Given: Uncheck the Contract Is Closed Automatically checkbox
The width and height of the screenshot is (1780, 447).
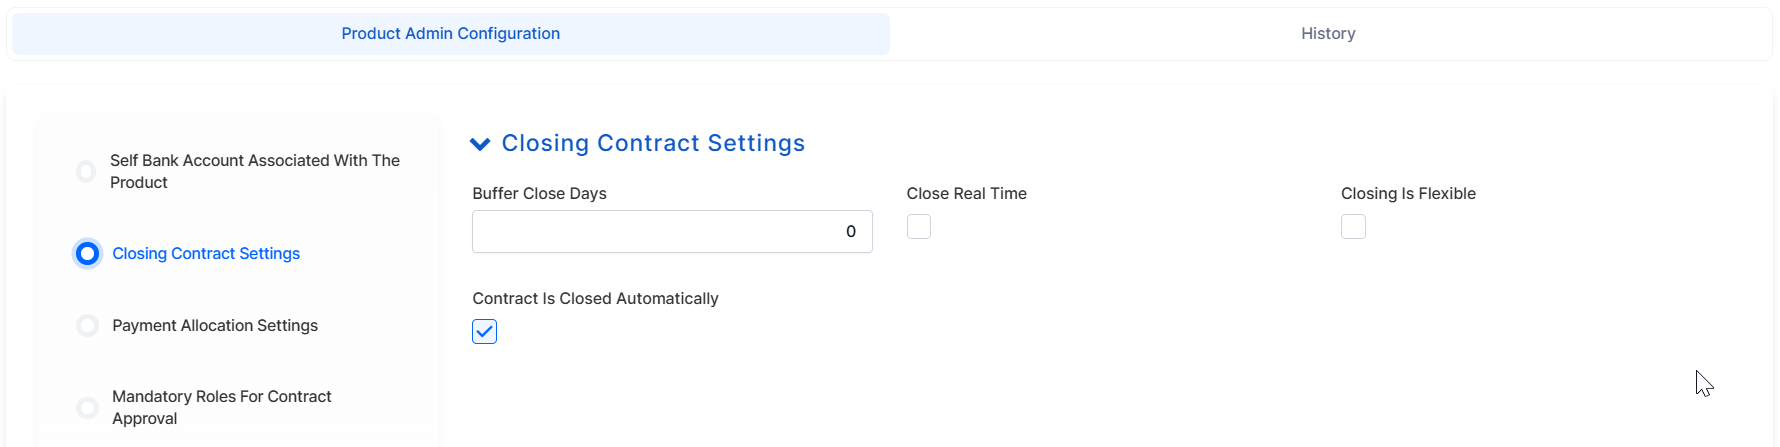Looking at the screenshot, I should tap(485, 332).
